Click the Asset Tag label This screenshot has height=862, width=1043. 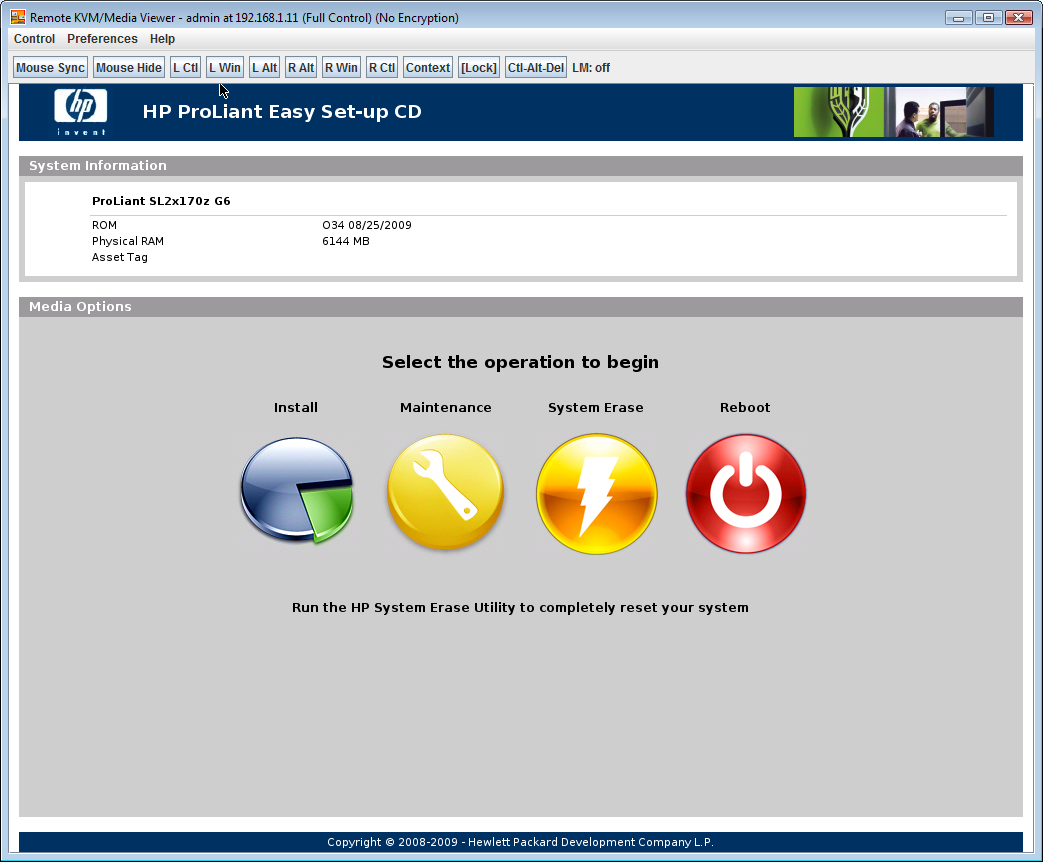[120, 257]
